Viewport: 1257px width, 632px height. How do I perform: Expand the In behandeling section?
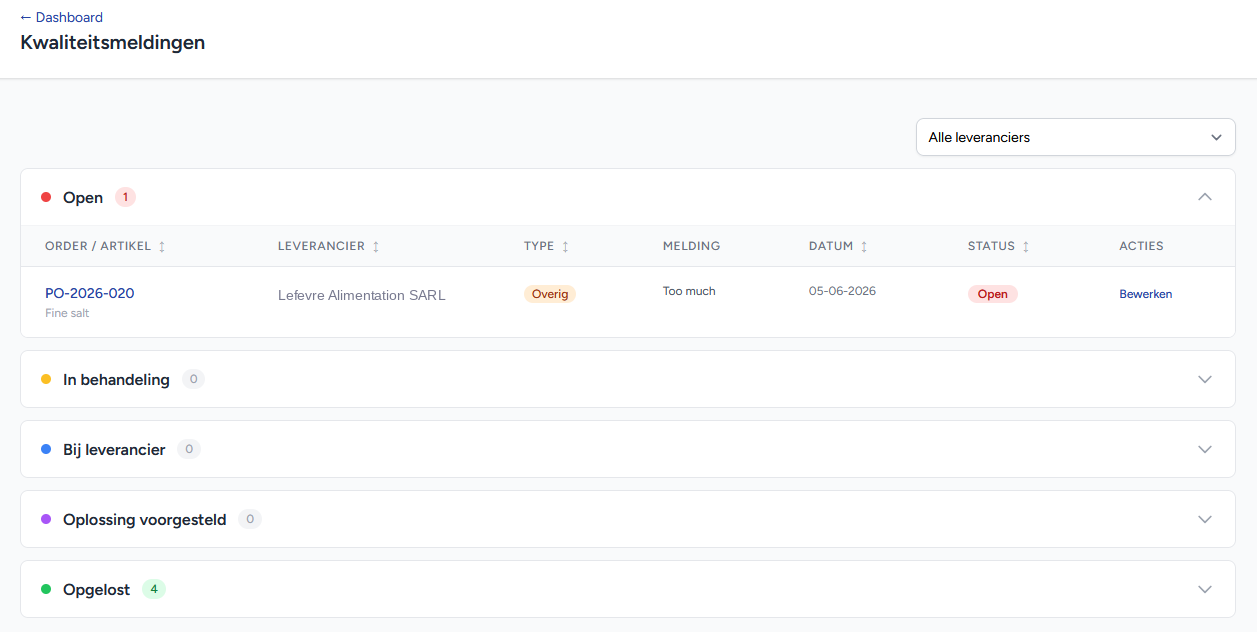point(628,379)
